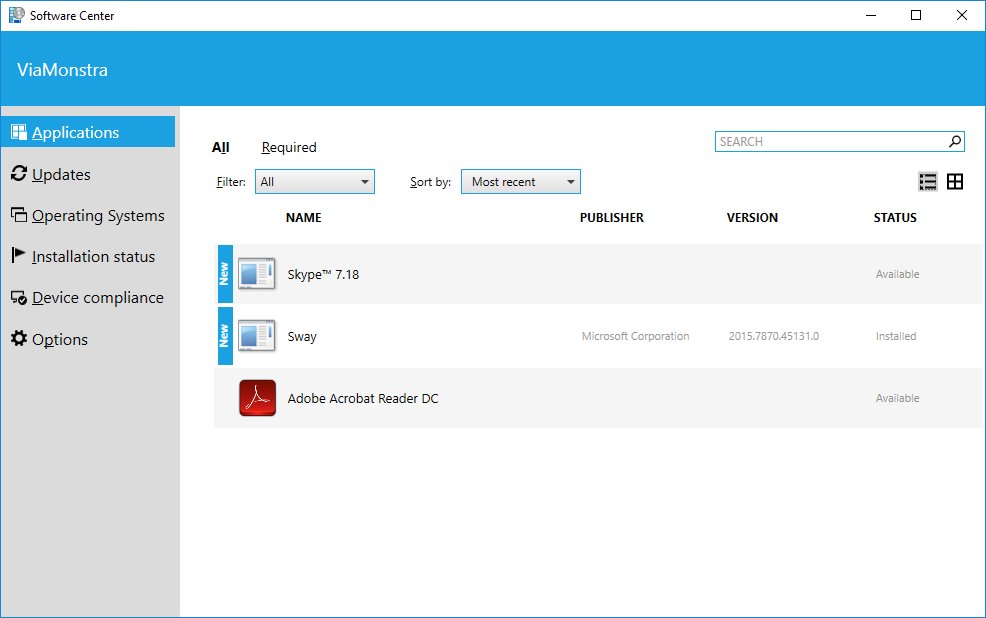The width and height of the screenshot is (986, 618).
Task: Click the Sway application icon
Action: (257, 335)
